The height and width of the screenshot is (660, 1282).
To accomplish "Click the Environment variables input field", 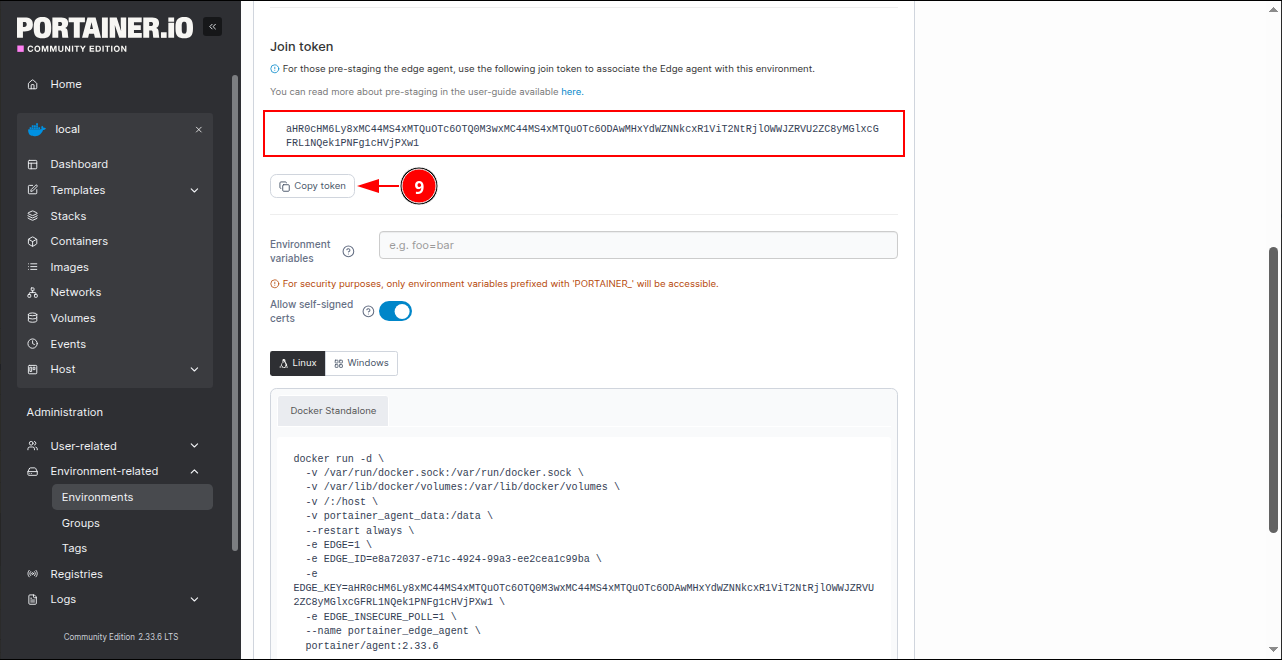I will (x=637, y=245).
